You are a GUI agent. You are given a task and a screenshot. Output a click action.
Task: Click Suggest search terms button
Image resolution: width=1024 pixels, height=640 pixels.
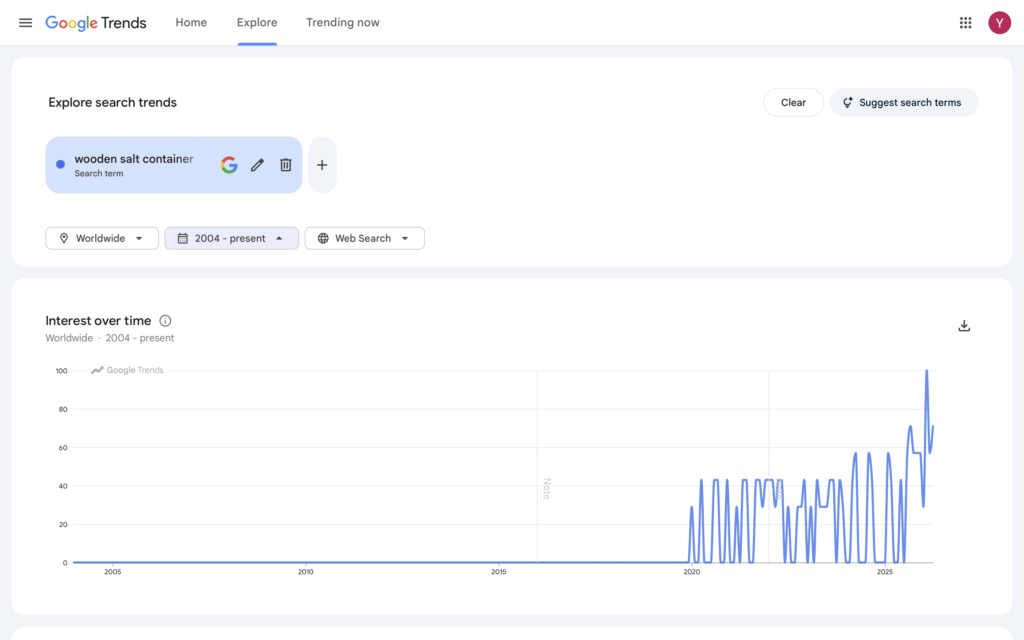point(903,102)
